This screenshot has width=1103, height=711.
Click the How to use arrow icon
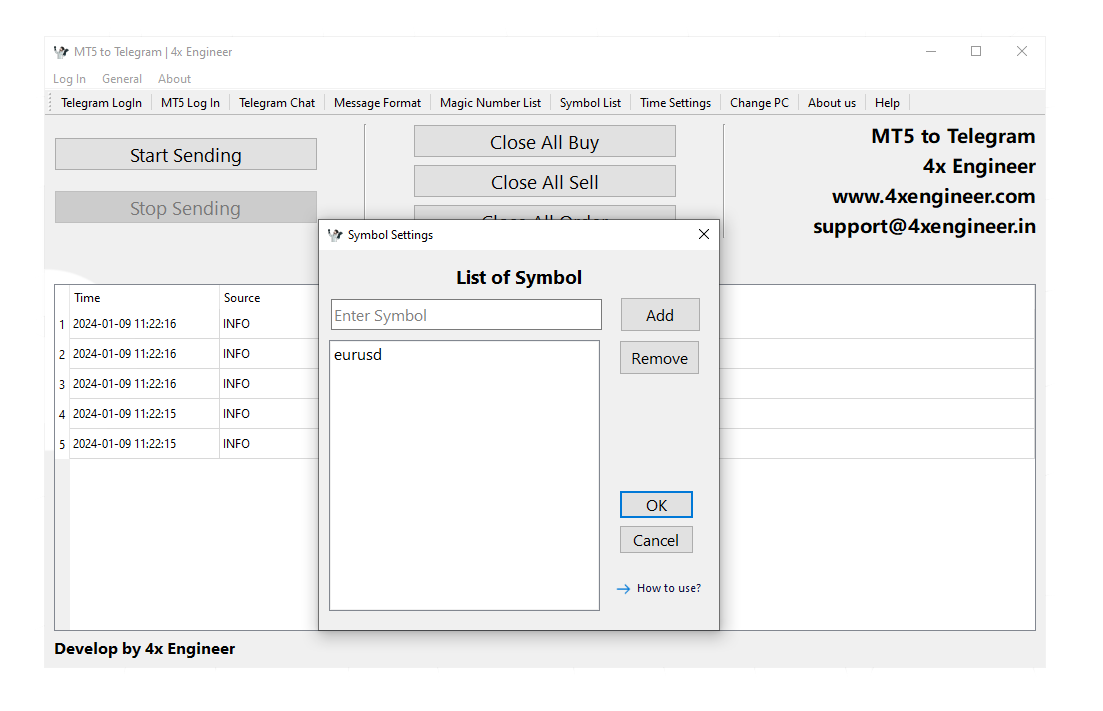(623, 589)
